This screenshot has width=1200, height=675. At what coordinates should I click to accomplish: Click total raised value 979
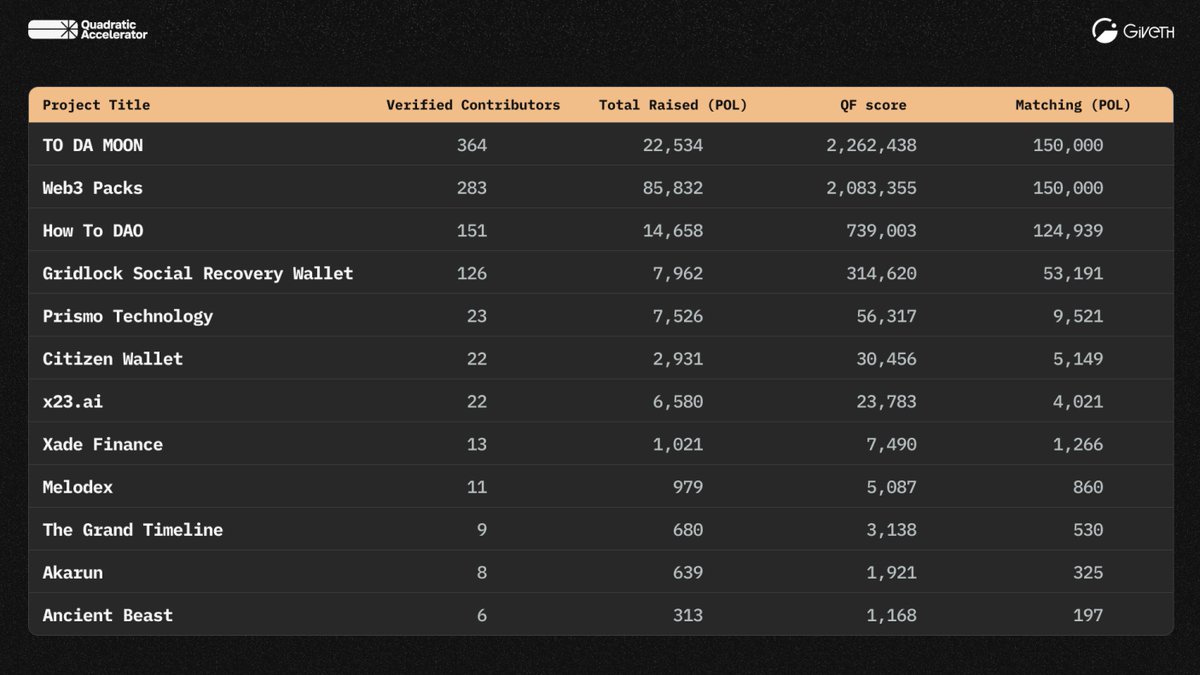(x=688, y=487)
